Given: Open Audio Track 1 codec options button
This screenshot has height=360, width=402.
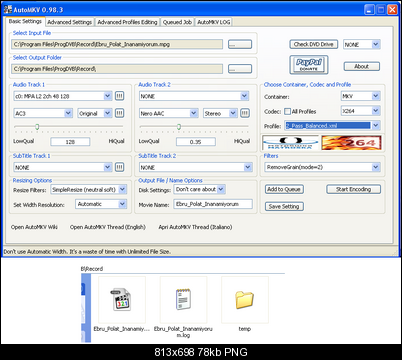Looking at the screenshot, I should click(x=119, y=113).
